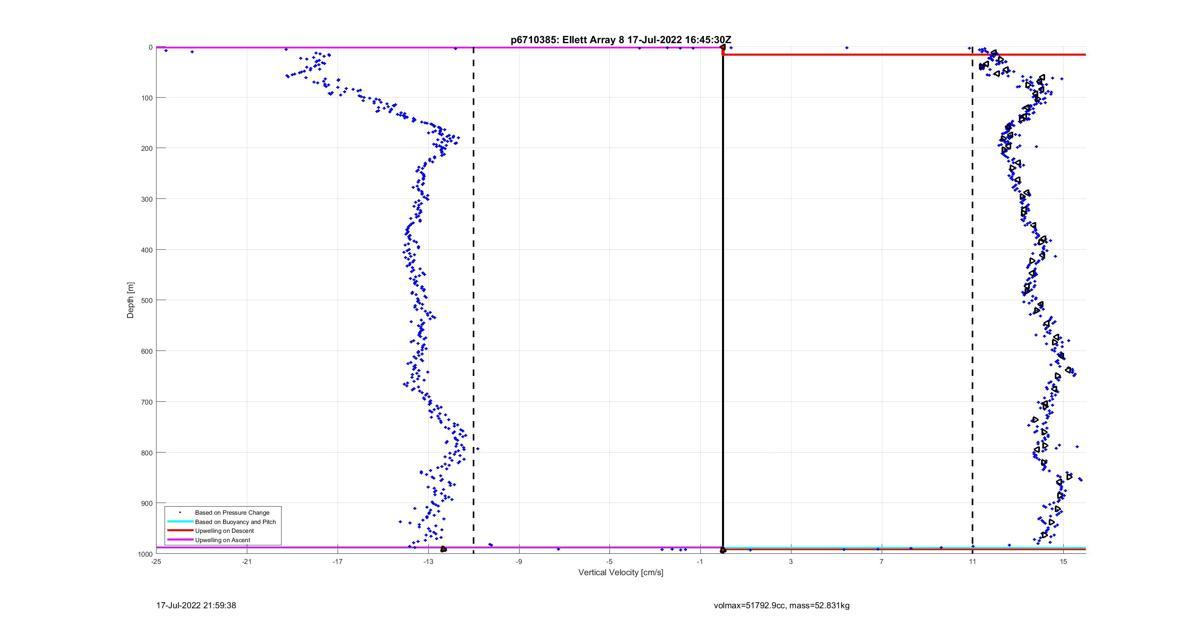Click y-axis tick label '600'
This screenshot has height=622, width=1200.
point(146,351)
